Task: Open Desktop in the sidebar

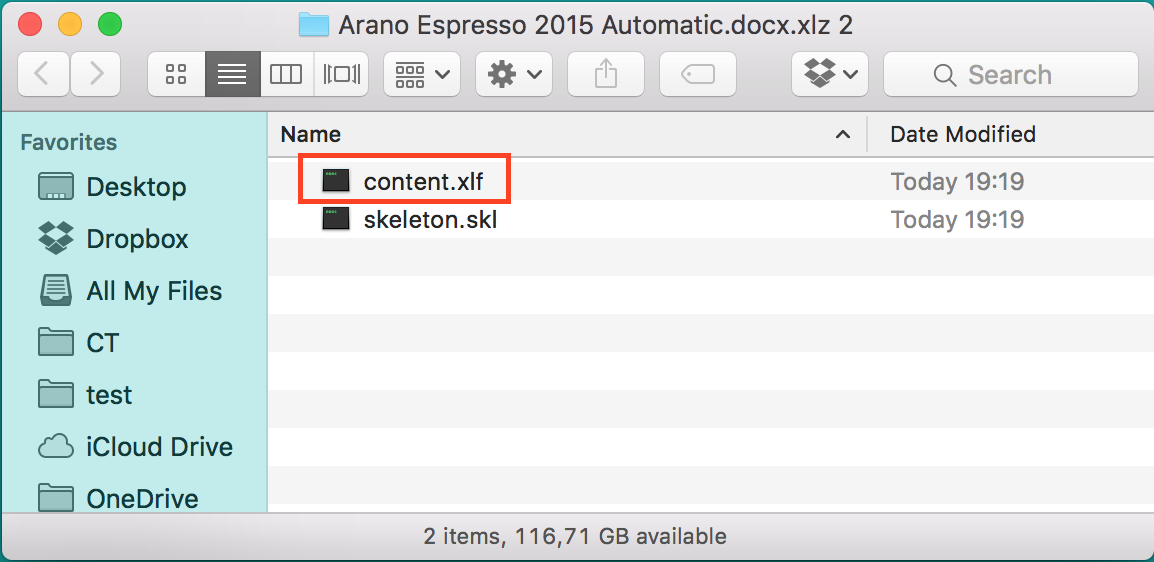Action: [x=136, y=187]
